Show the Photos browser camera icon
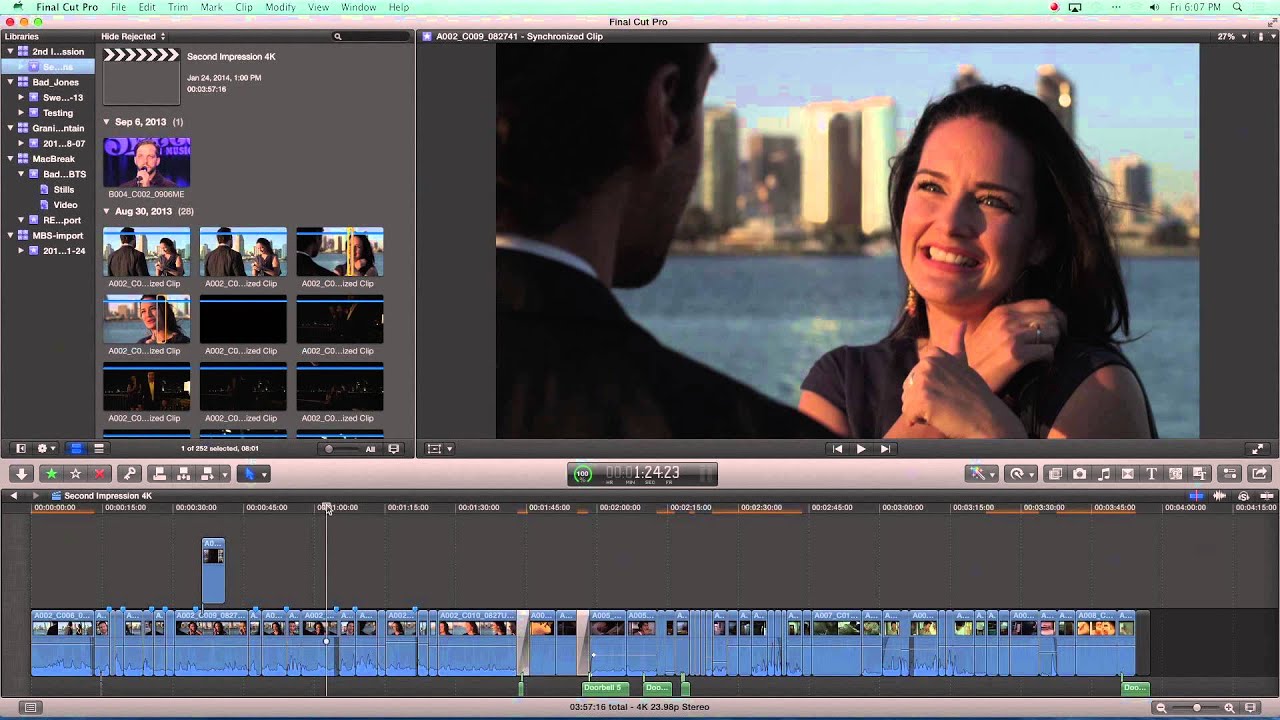Image resolution: width=1280 pixels, height=720 pixels. pyautogui.click(x=1080, y=474)
